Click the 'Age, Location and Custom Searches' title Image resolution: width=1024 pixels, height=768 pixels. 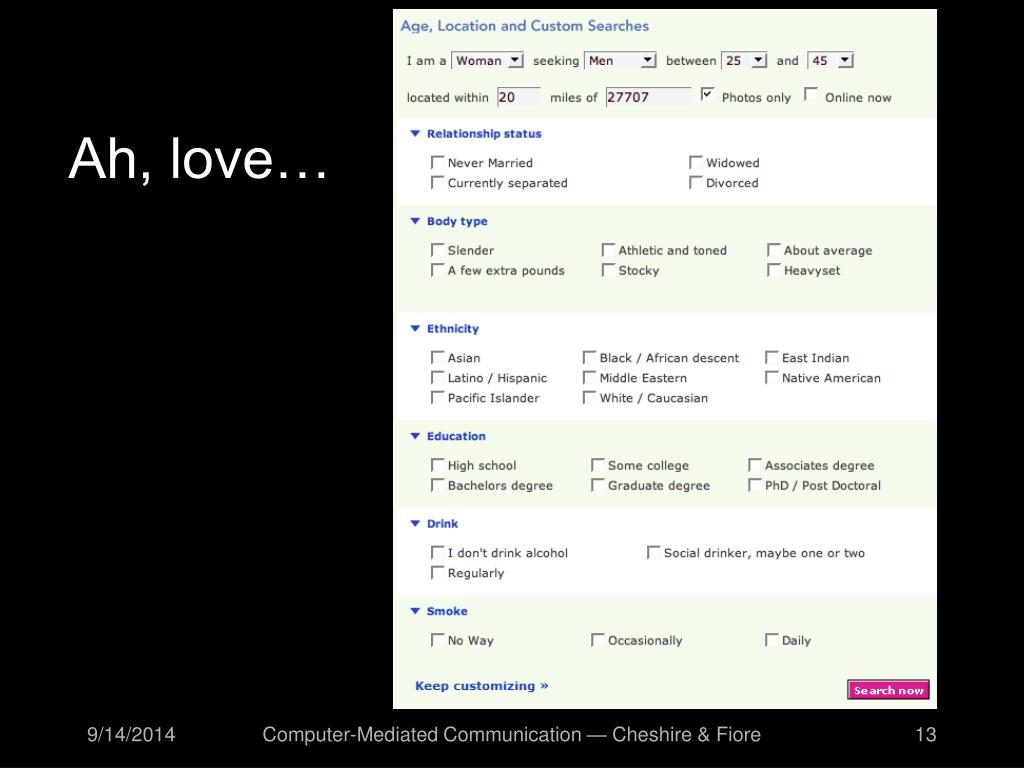tap(524, 26)
